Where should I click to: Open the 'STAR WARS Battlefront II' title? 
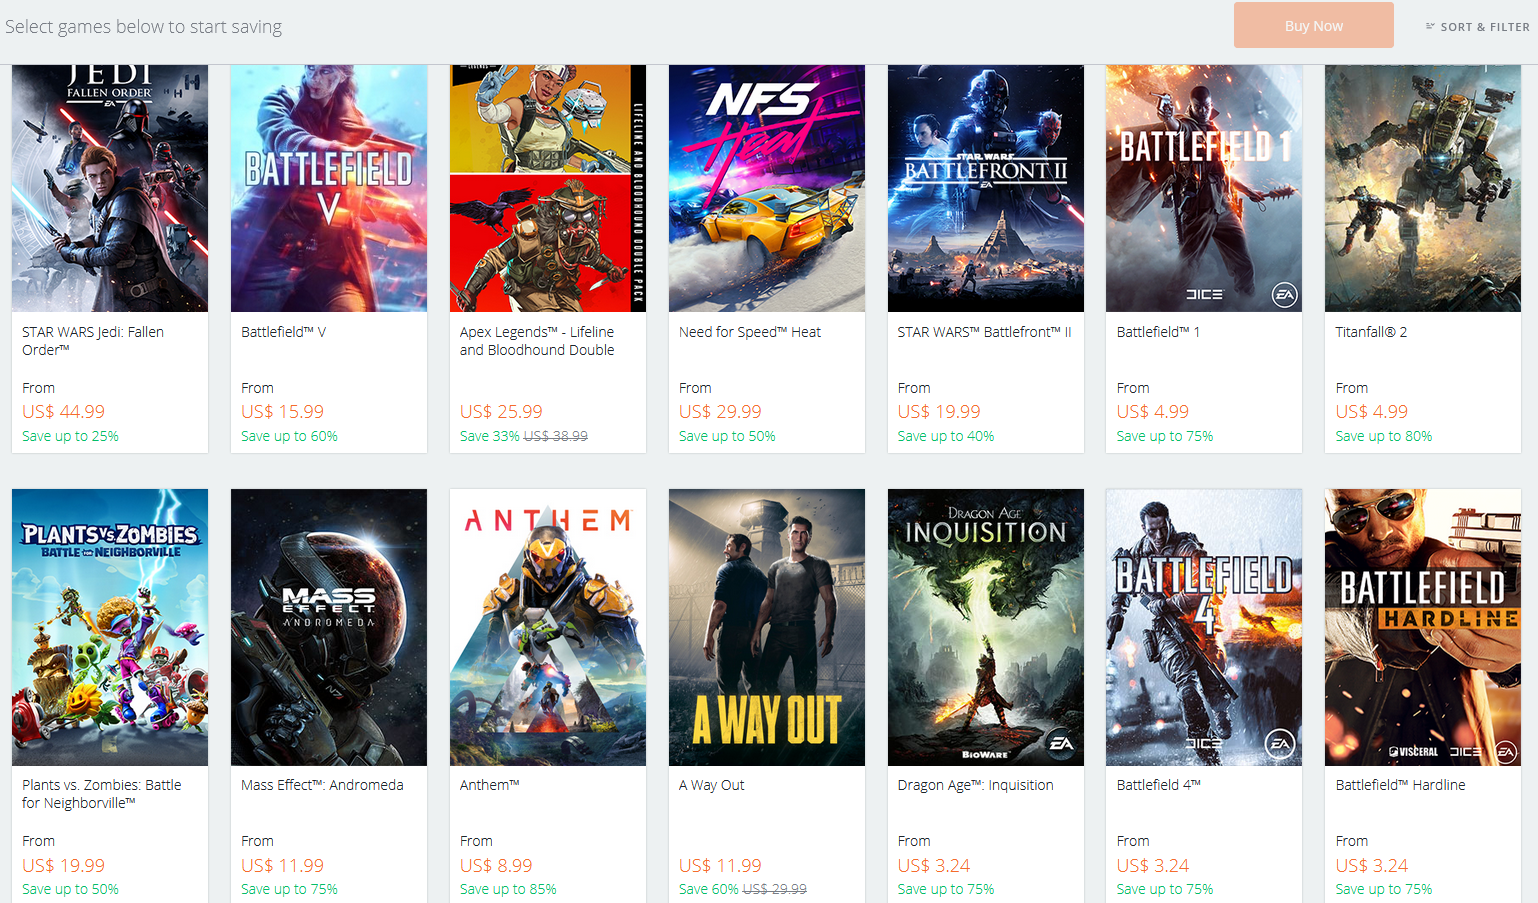tap(985, 332)
